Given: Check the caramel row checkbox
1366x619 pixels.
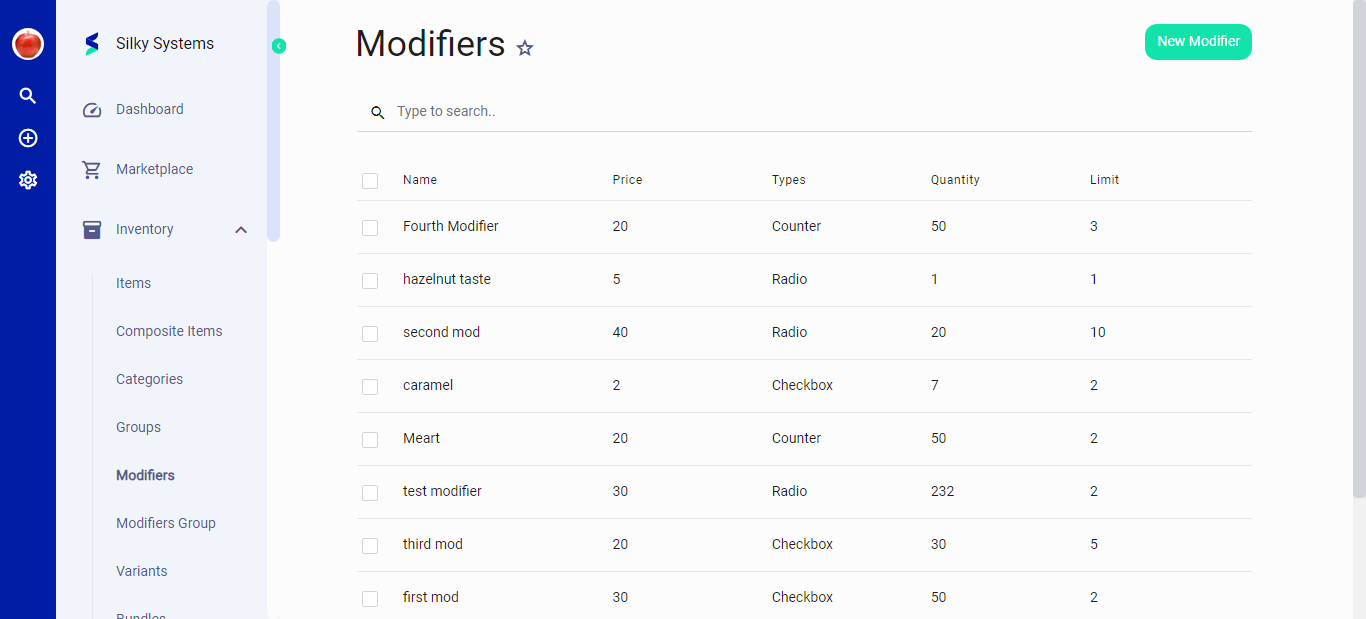Looking at the screenshot, I should [x=370, y=386].
